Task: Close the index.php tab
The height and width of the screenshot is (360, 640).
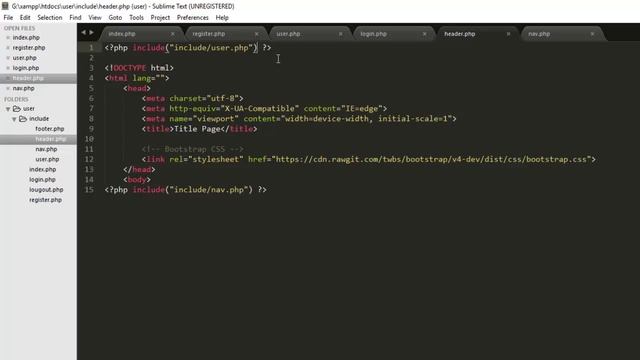Action: [x=173, y=34]
